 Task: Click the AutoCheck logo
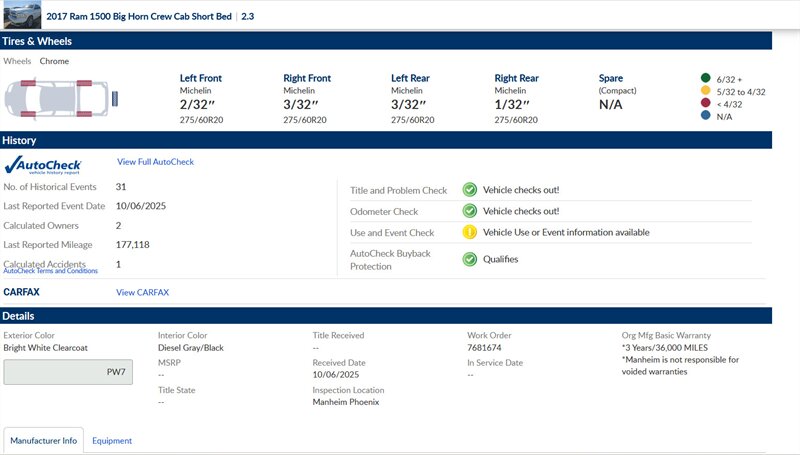point(43,164)
